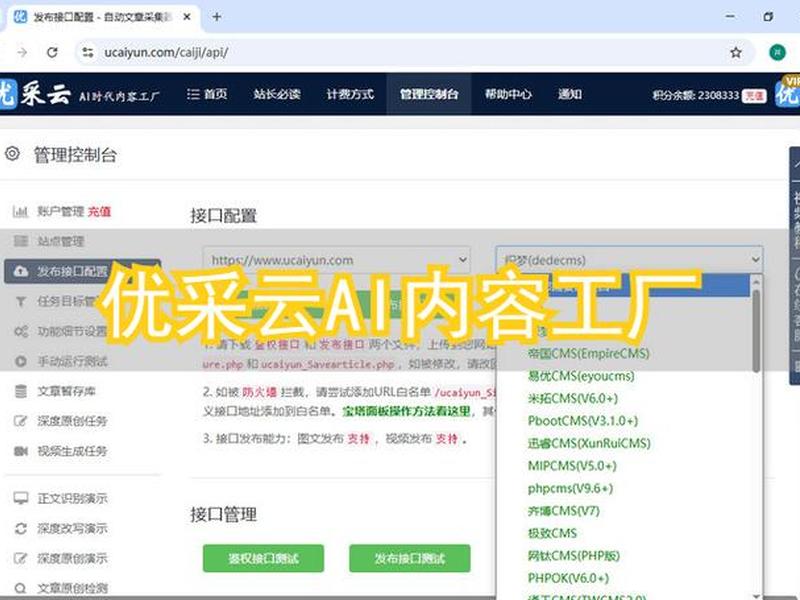Click the 文章原创检测 search icon
Image resolution: width=800 pixels, height=600 pixels.
(20, 588)
